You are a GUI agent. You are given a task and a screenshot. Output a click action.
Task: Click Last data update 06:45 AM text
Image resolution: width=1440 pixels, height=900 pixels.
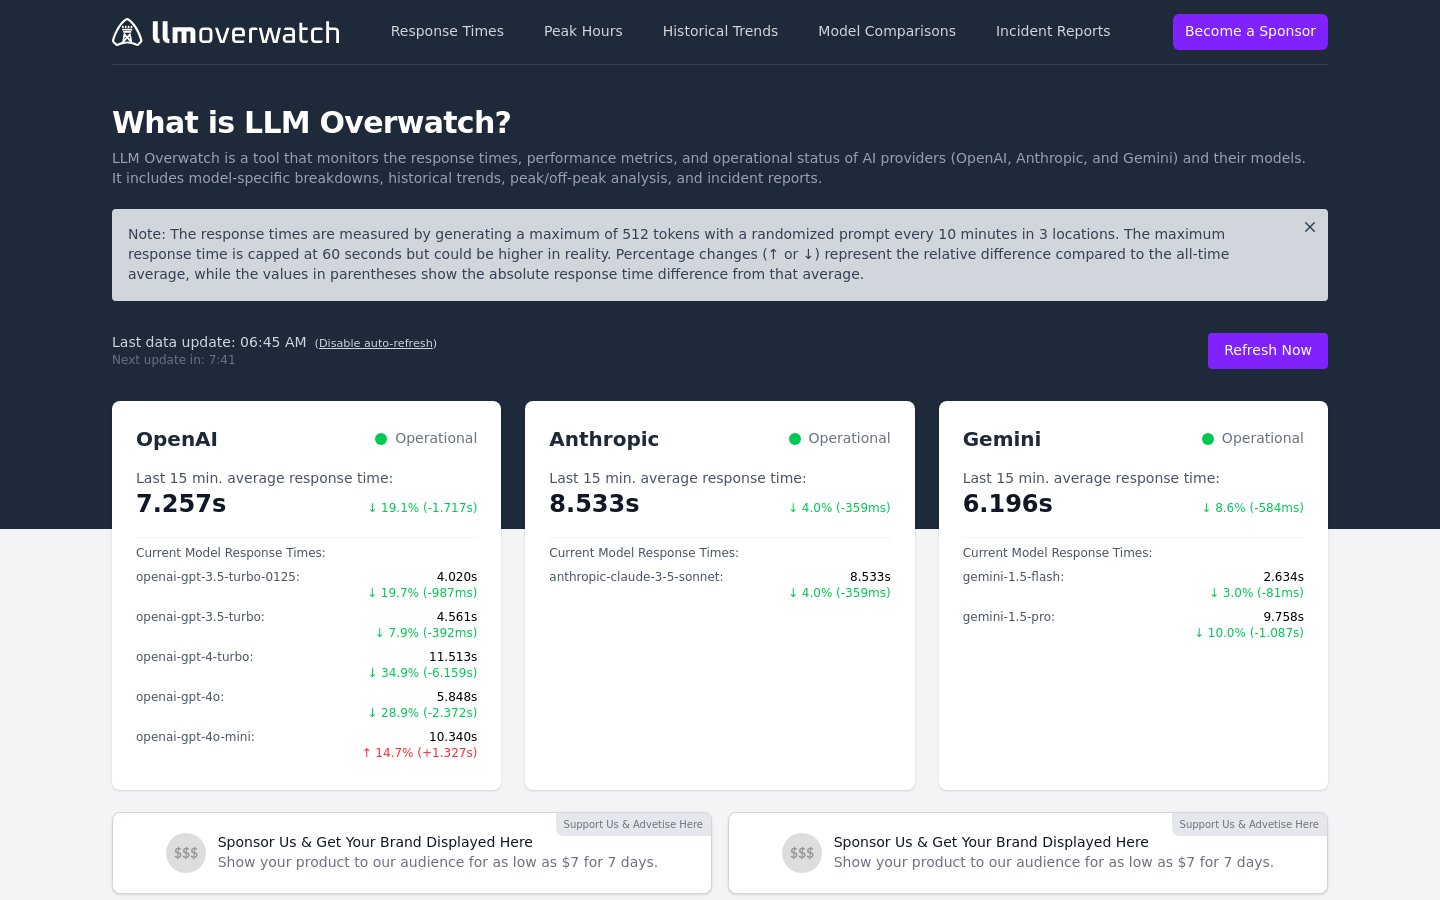pyautogui.click(x=209, y=342)
